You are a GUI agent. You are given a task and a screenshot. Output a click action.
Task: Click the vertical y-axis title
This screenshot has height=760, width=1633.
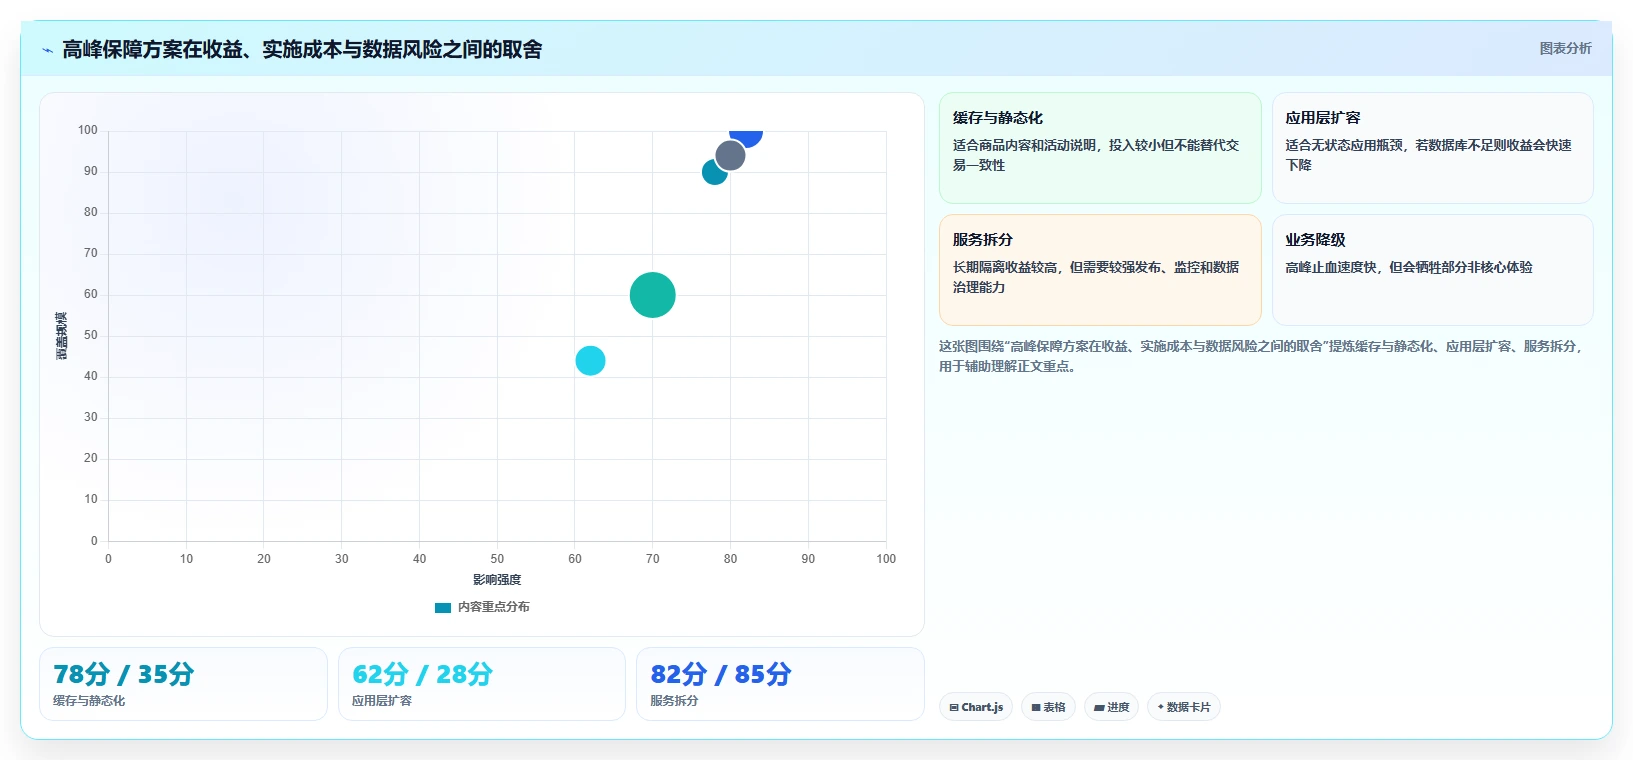click(x=62, y=336)
